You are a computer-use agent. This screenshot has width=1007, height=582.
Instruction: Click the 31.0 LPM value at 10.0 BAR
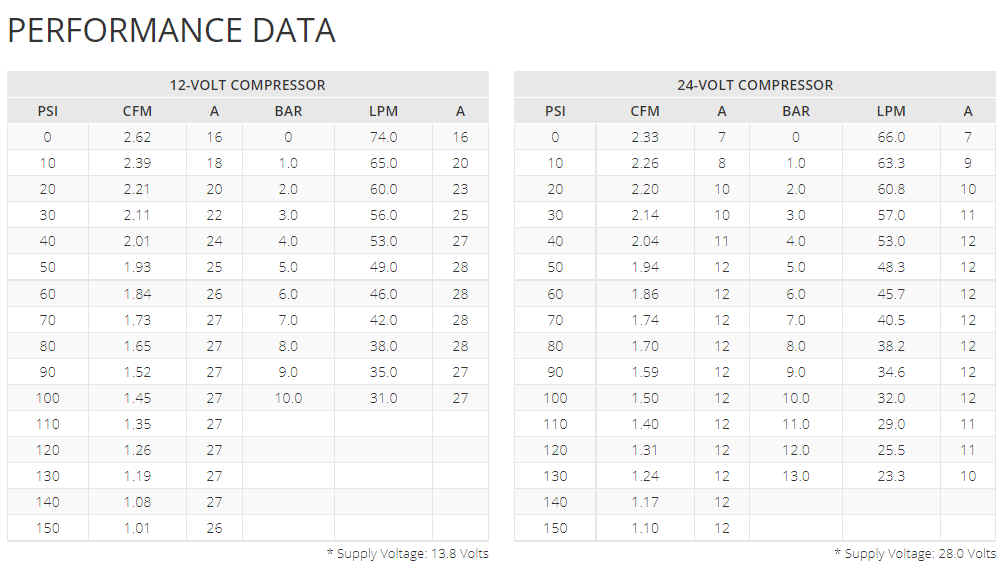click(383, 398)
